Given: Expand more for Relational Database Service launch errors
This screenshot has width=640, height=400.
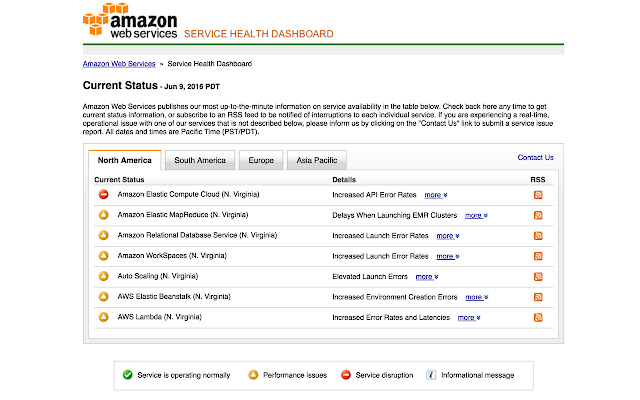Looking at the screenshot, I should (x=448, y=236).
